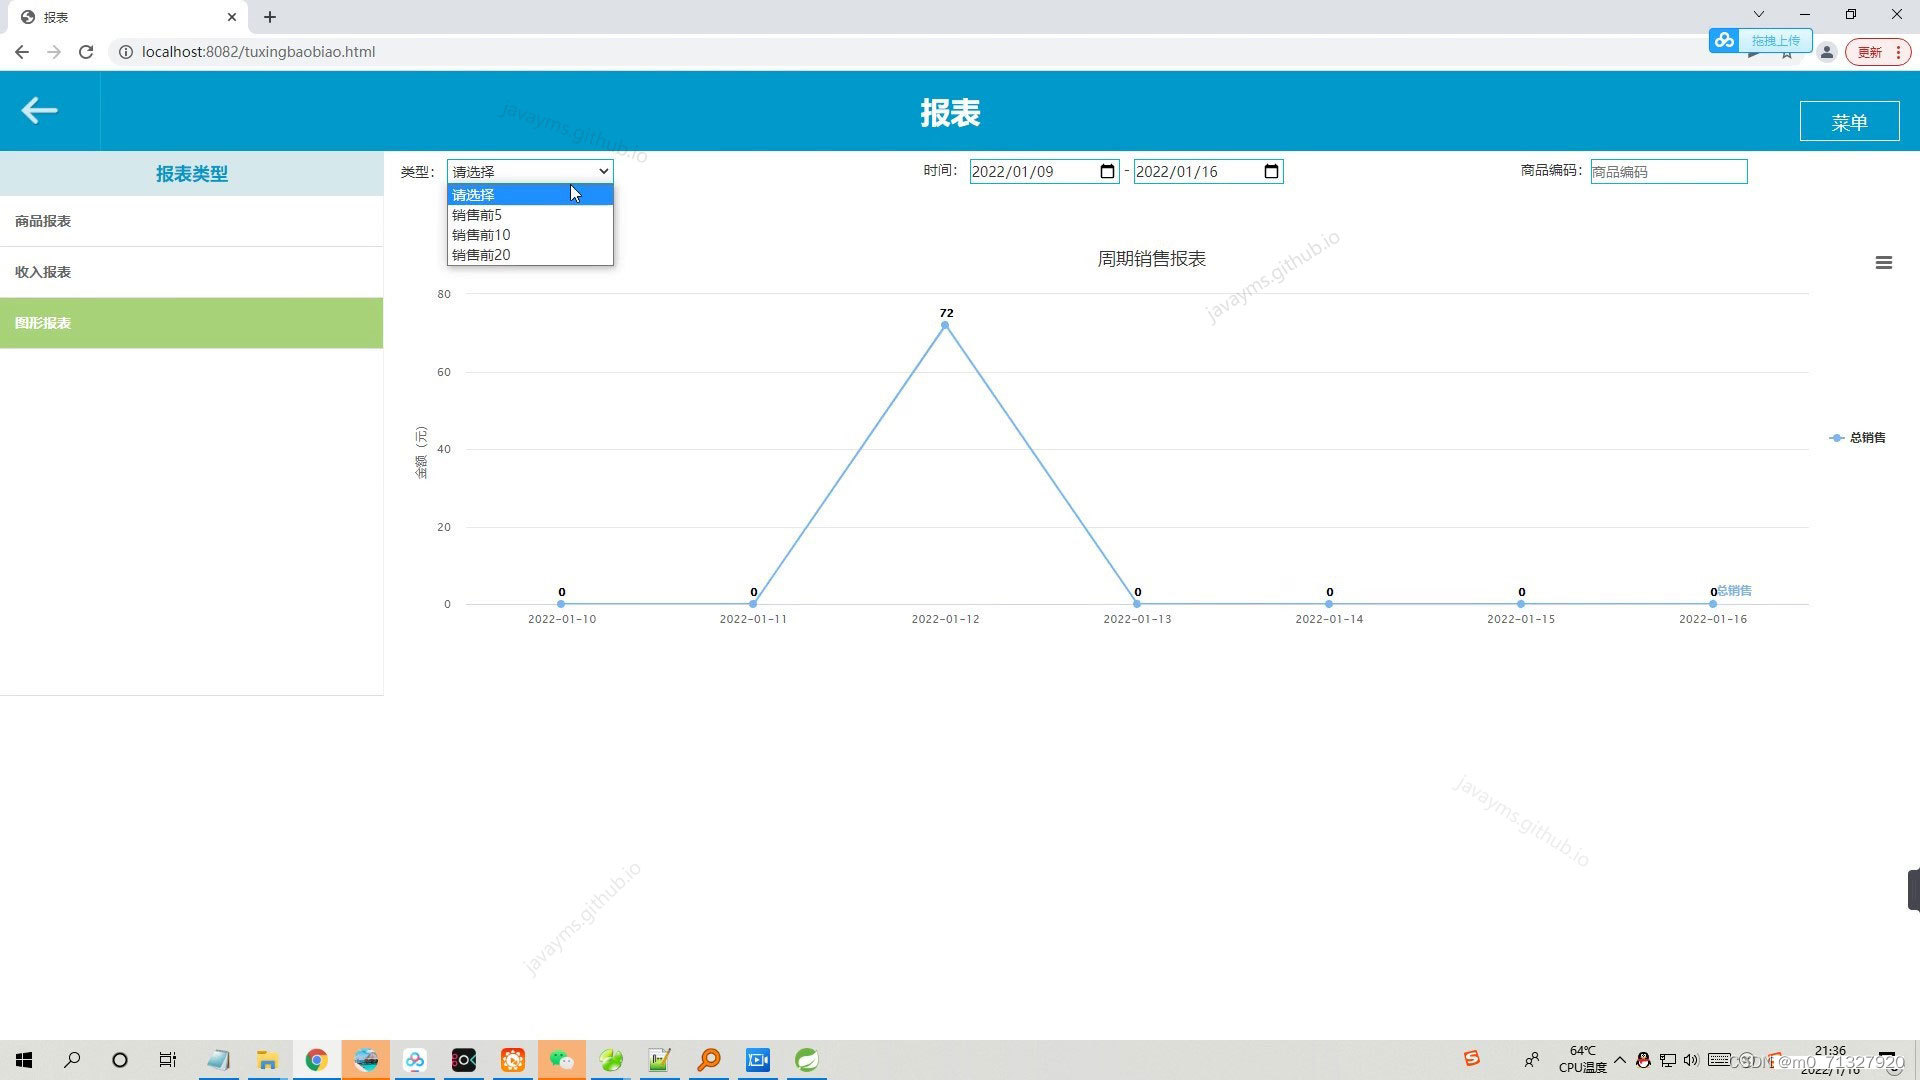Open WeChat from the taskbar
The image size is (1920, 1080).
561,1060
